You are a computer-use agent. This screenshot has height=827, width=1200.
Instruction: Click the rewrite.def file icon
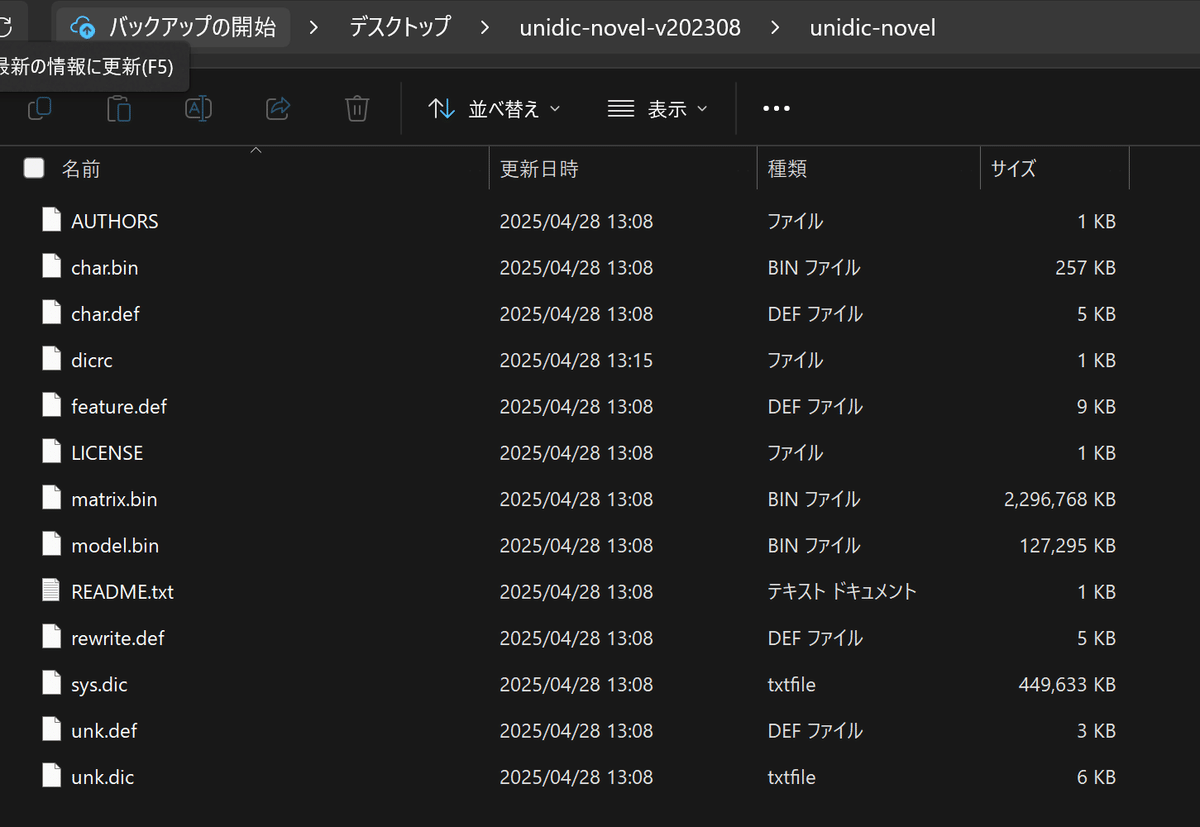coord(51,637)
